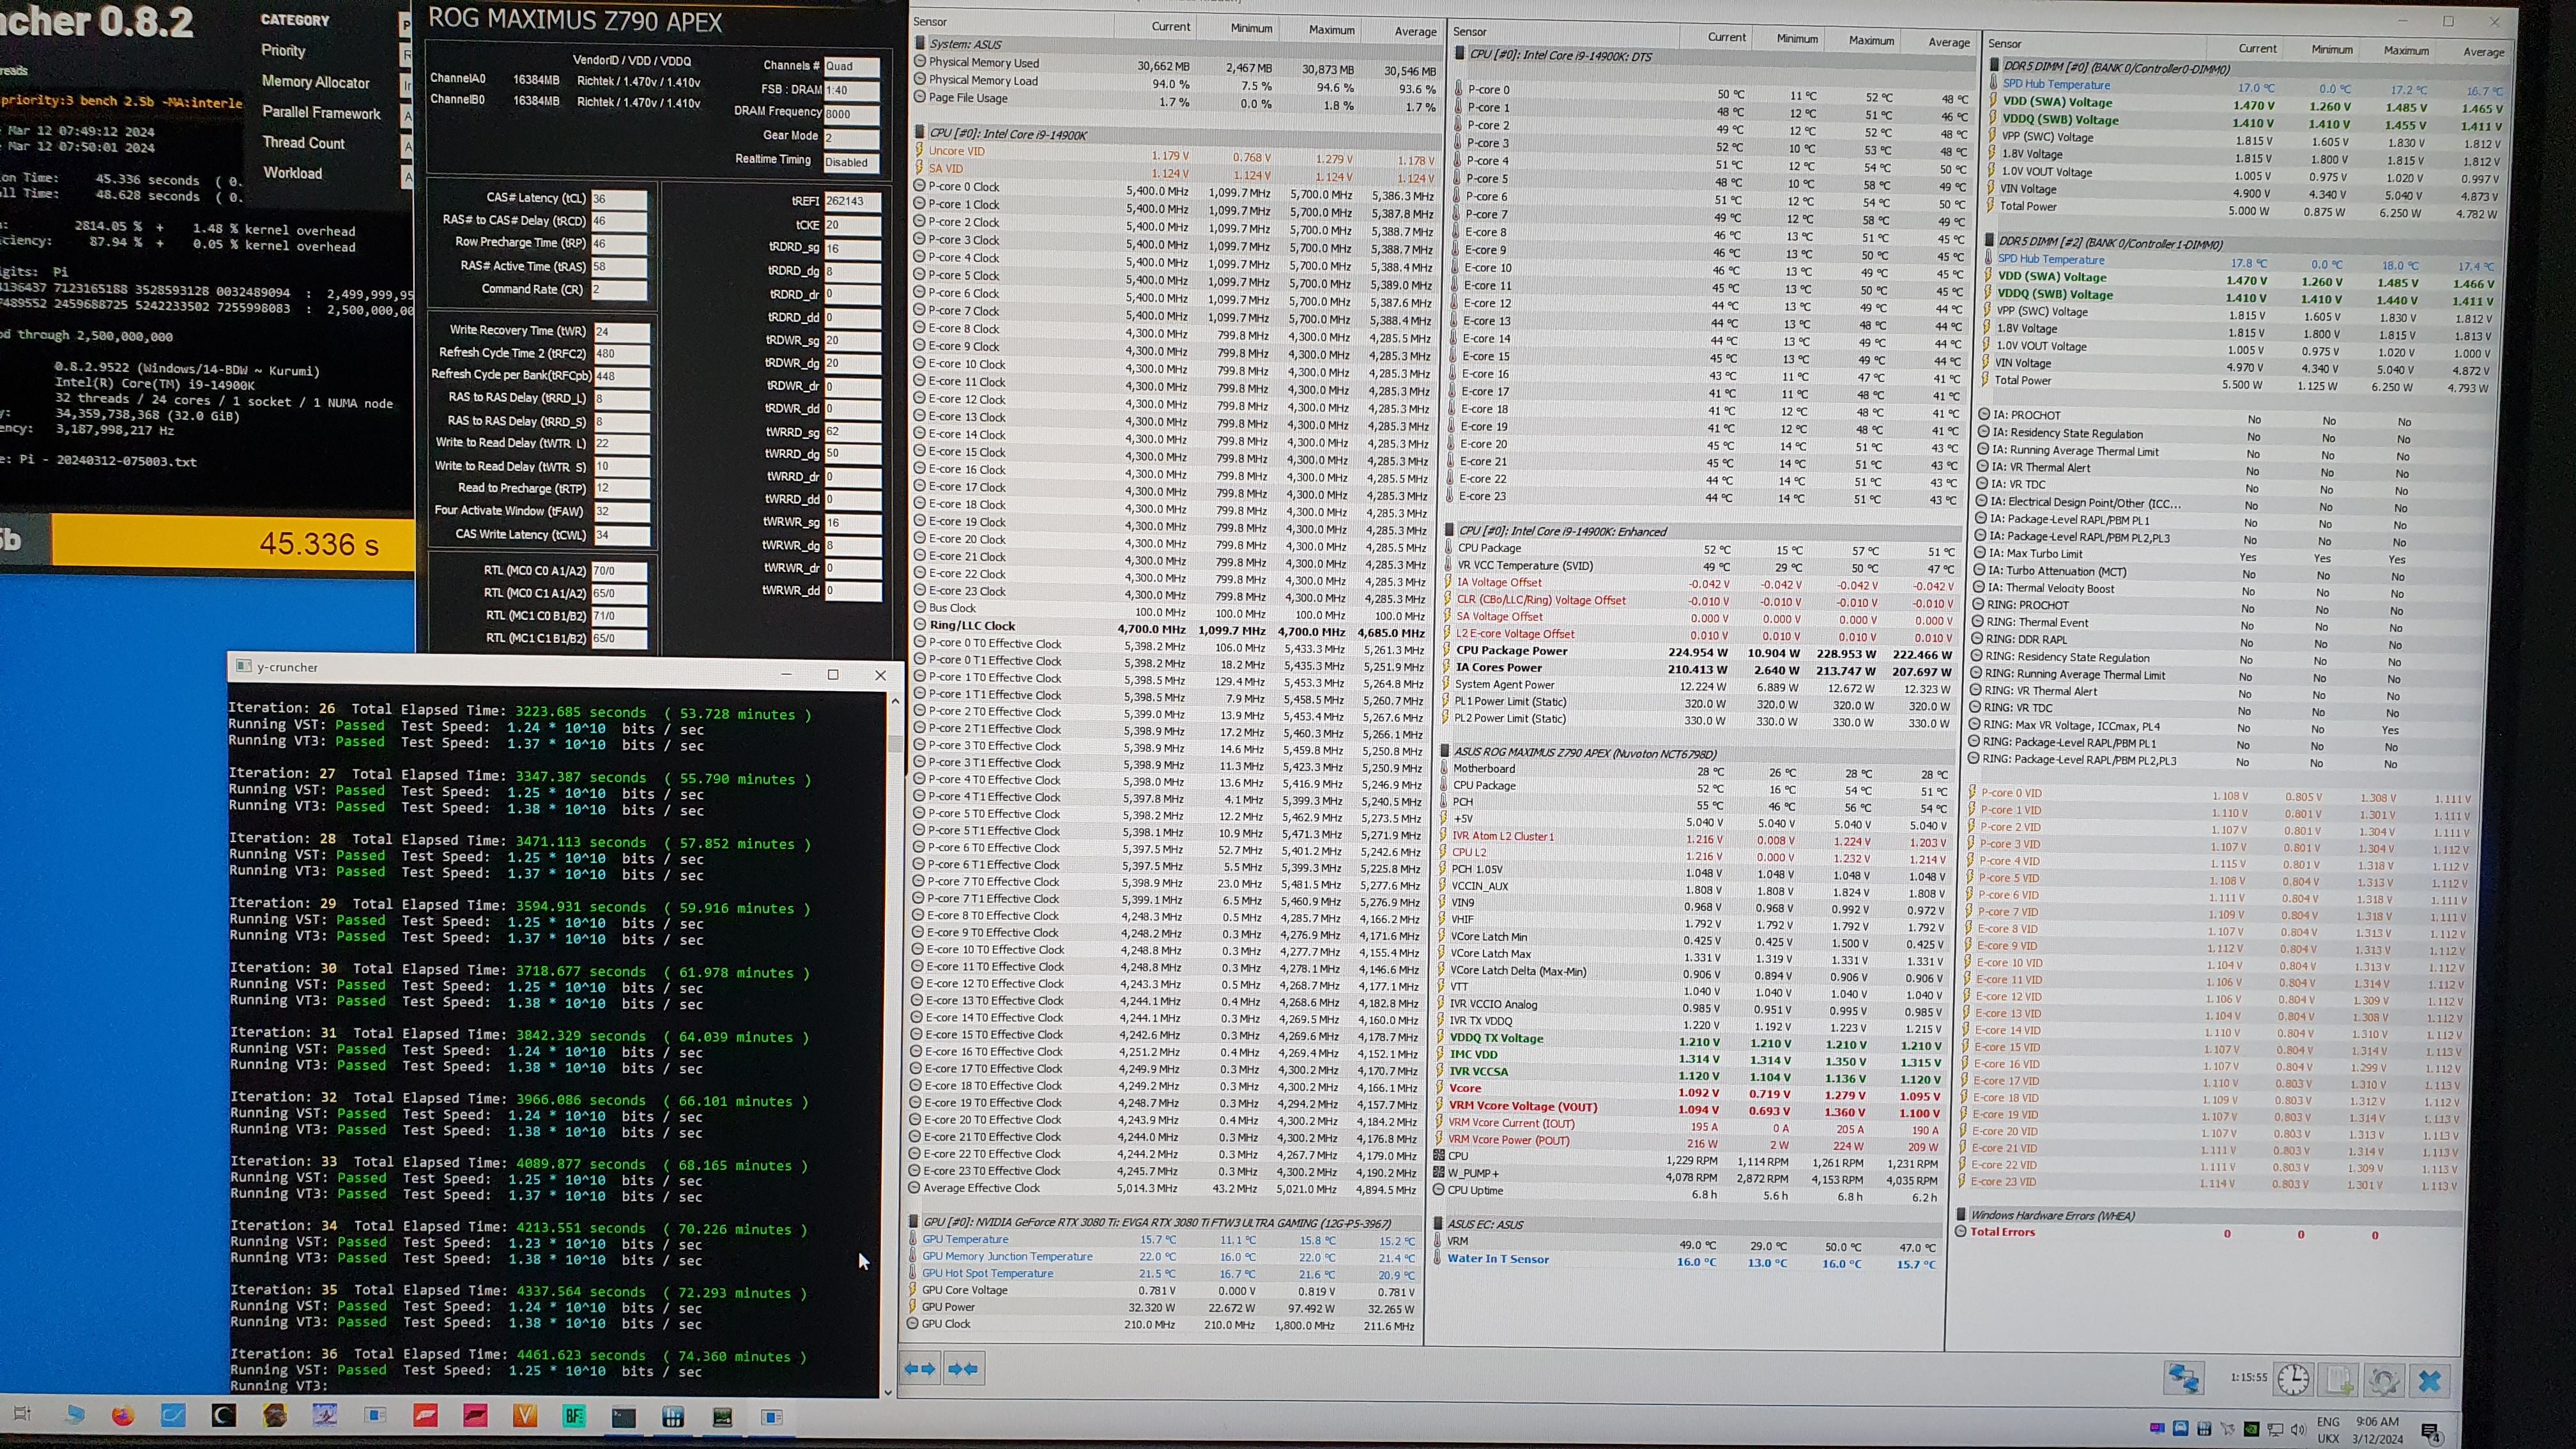Open the HWiNFO network remote sensor icon
Screen dimensions: 2576x1449
click(2183, 1378)
